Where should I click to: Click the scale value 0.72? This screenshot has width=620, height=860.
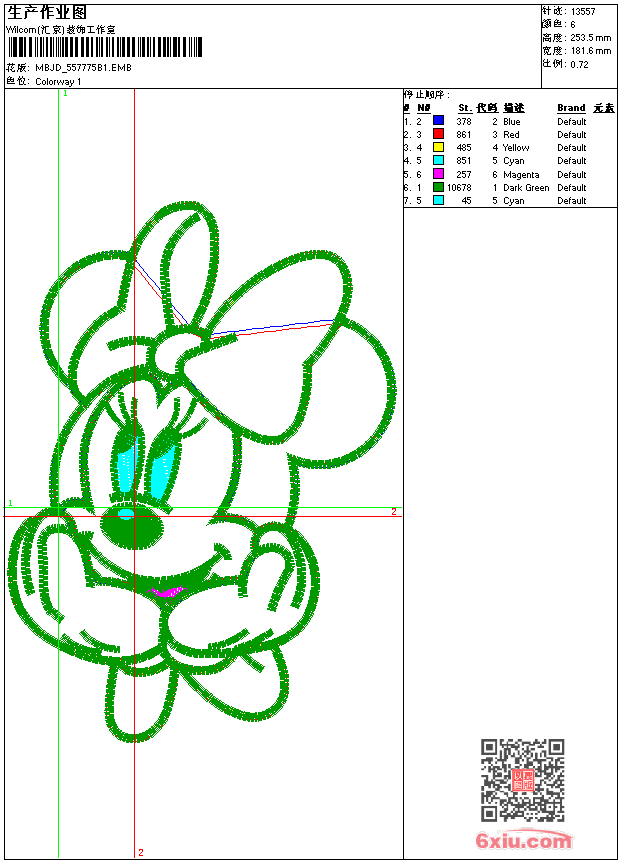[x=579, y=64]
